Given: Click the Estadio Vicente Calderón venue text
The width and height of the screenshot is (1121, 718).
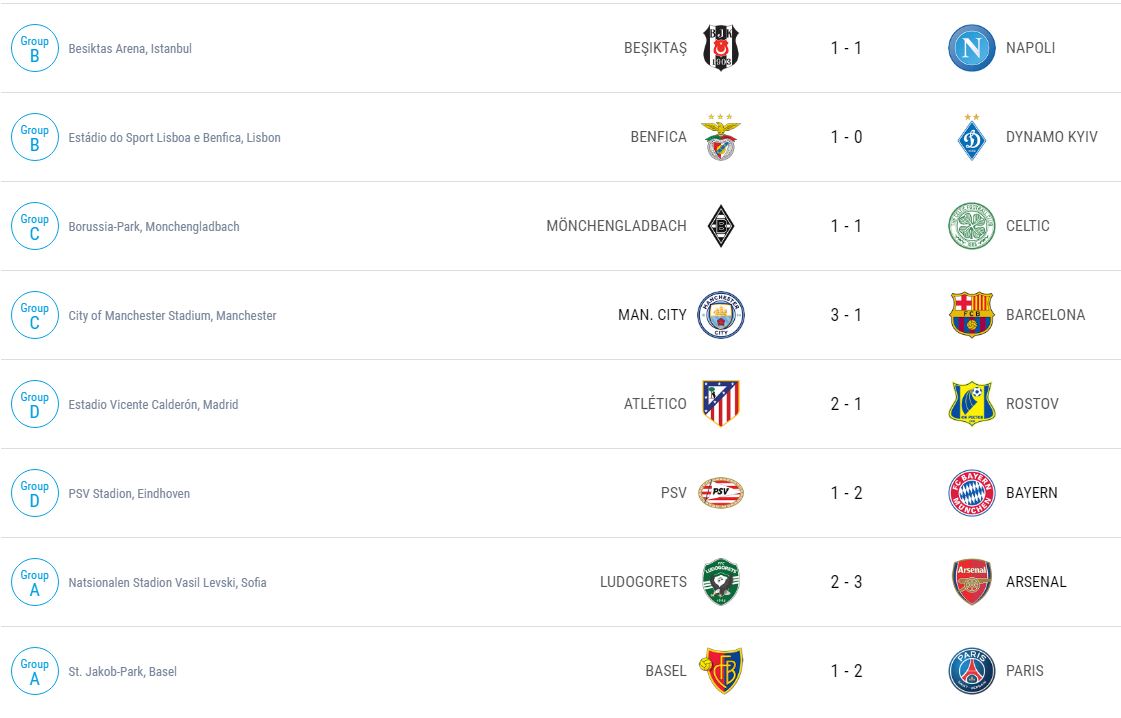Looking at the screenshot, I should [153, 405].
